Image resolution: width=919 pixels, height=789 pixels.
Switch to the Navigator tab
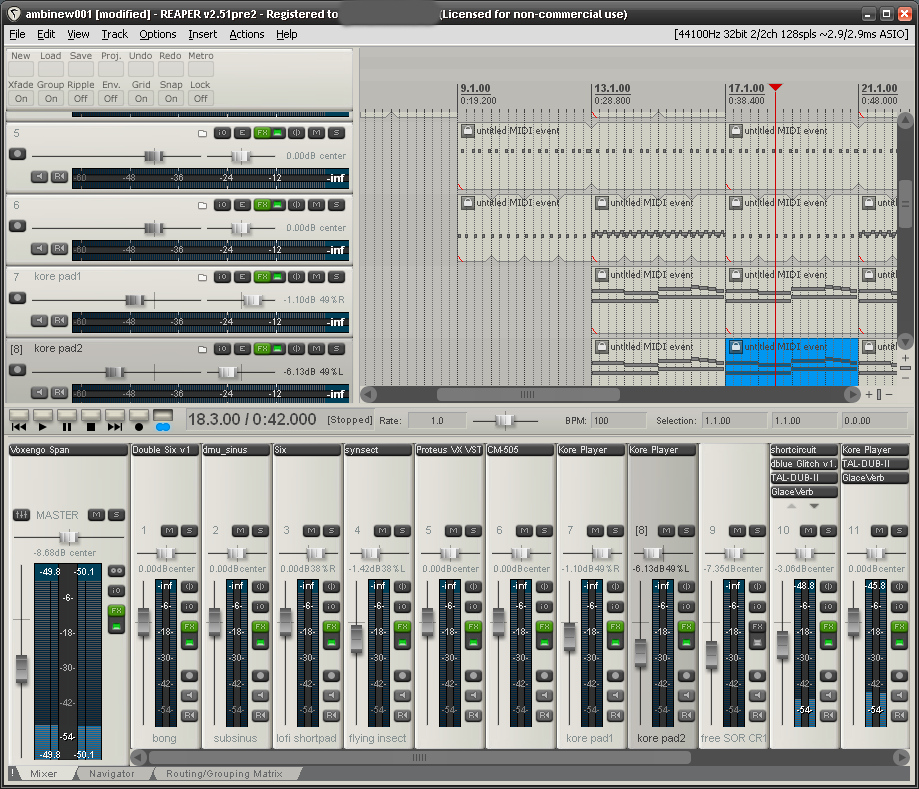[x=111, y=774]
